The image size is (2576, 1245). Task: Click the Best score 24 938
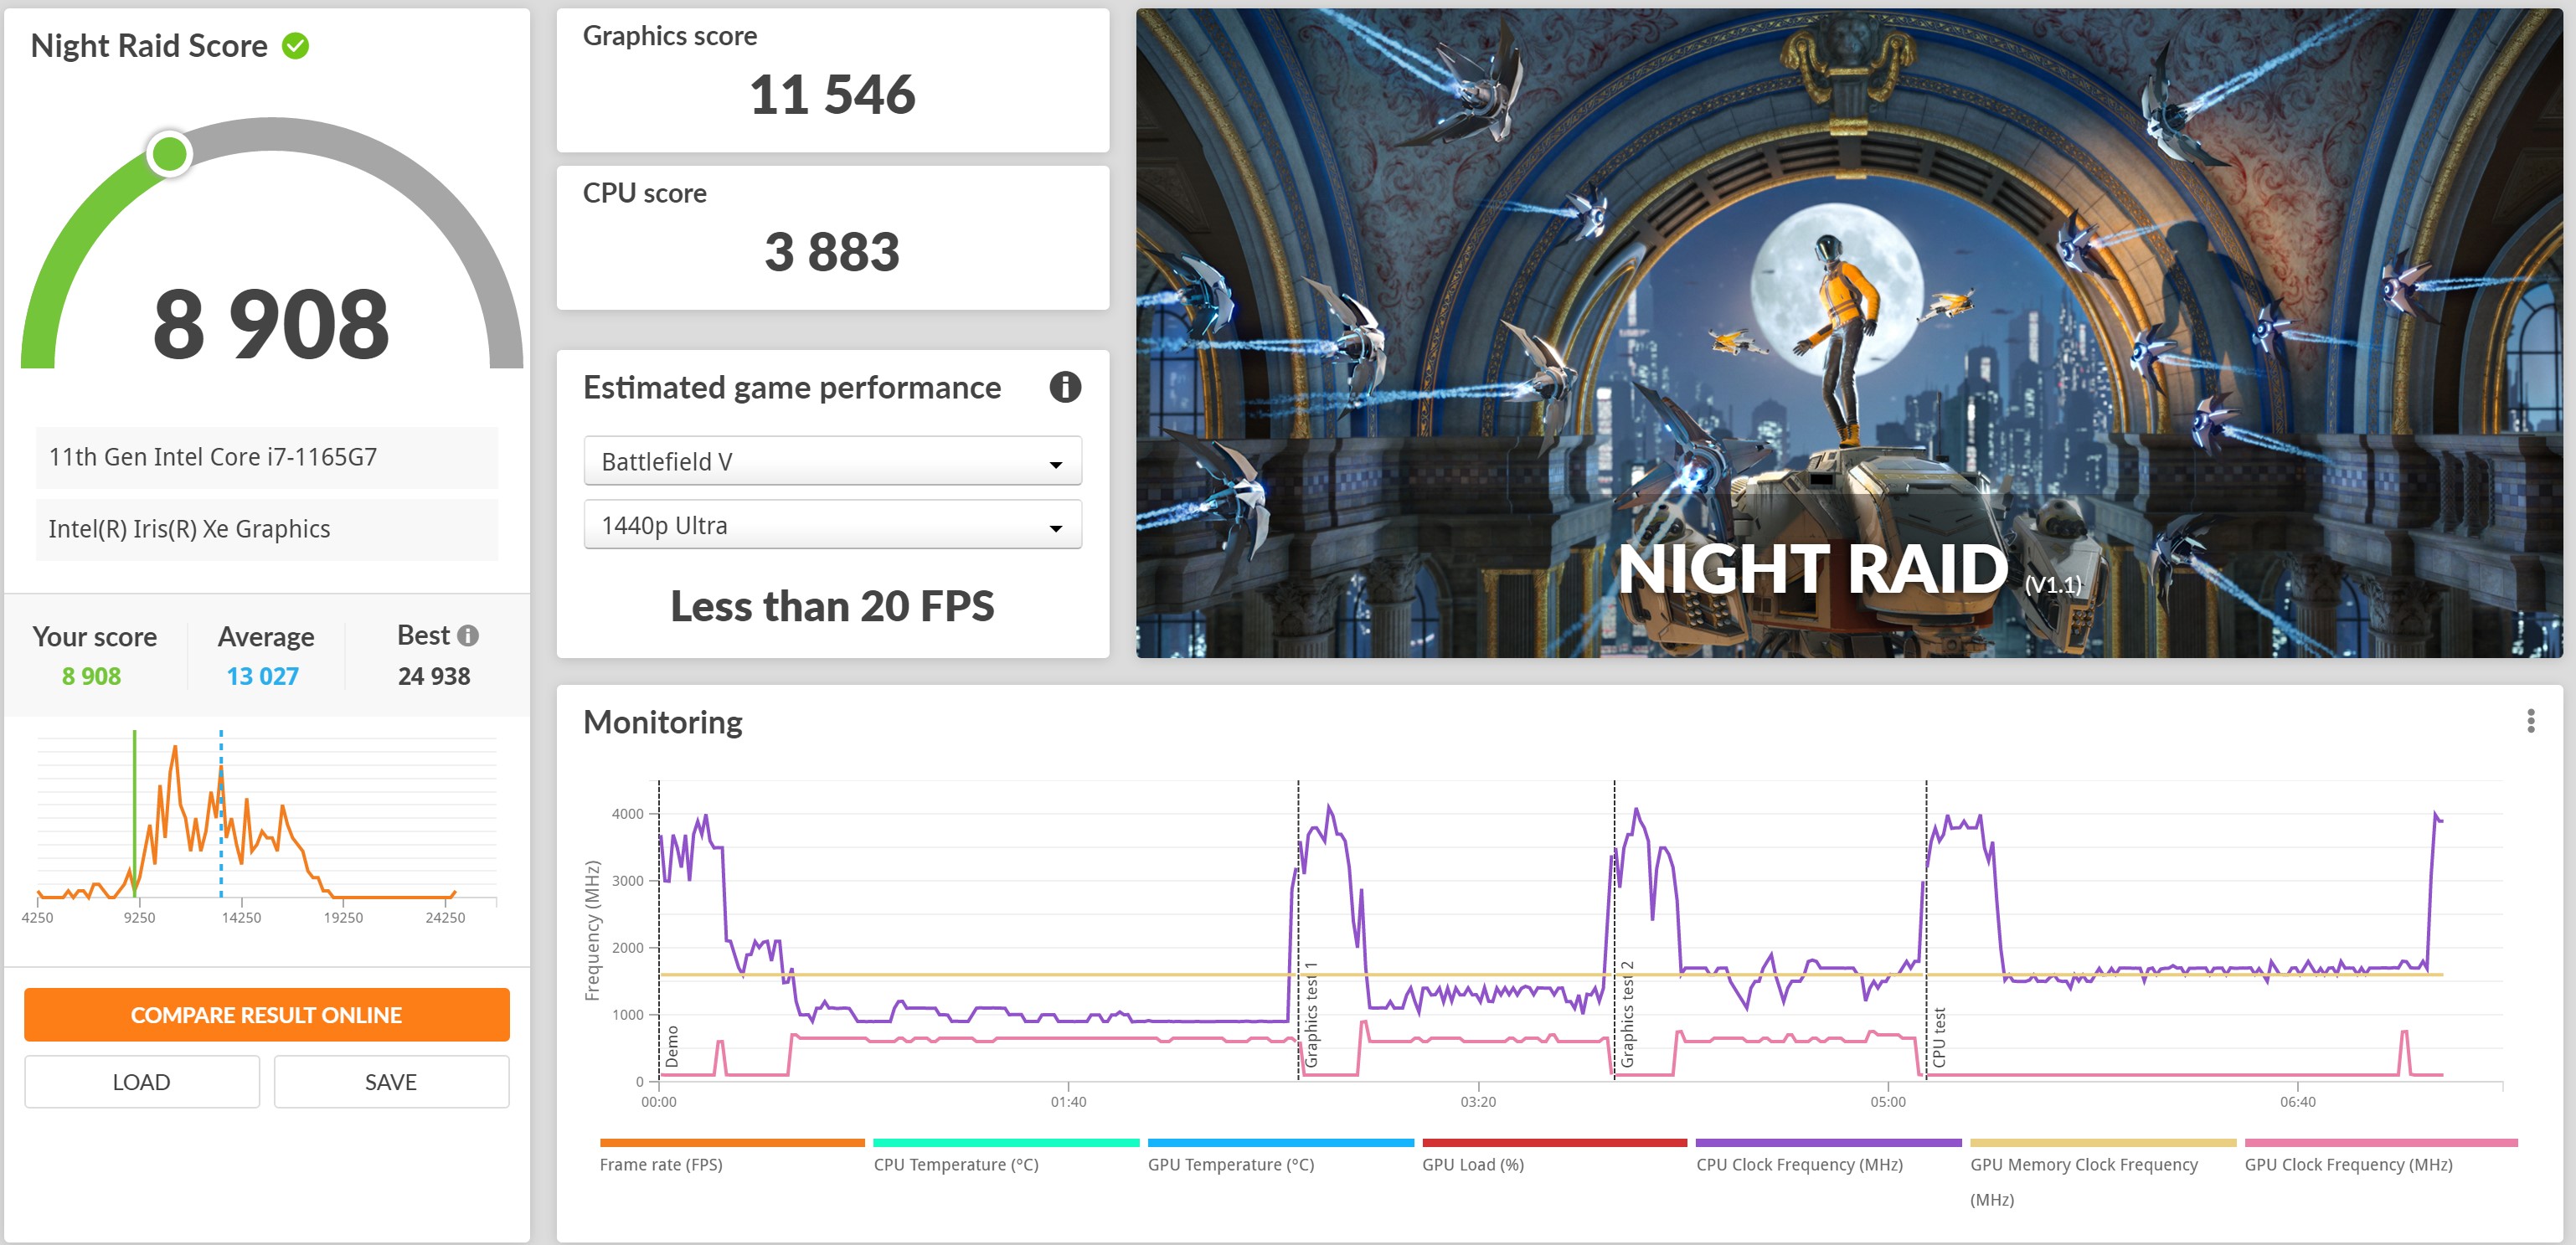434,676
